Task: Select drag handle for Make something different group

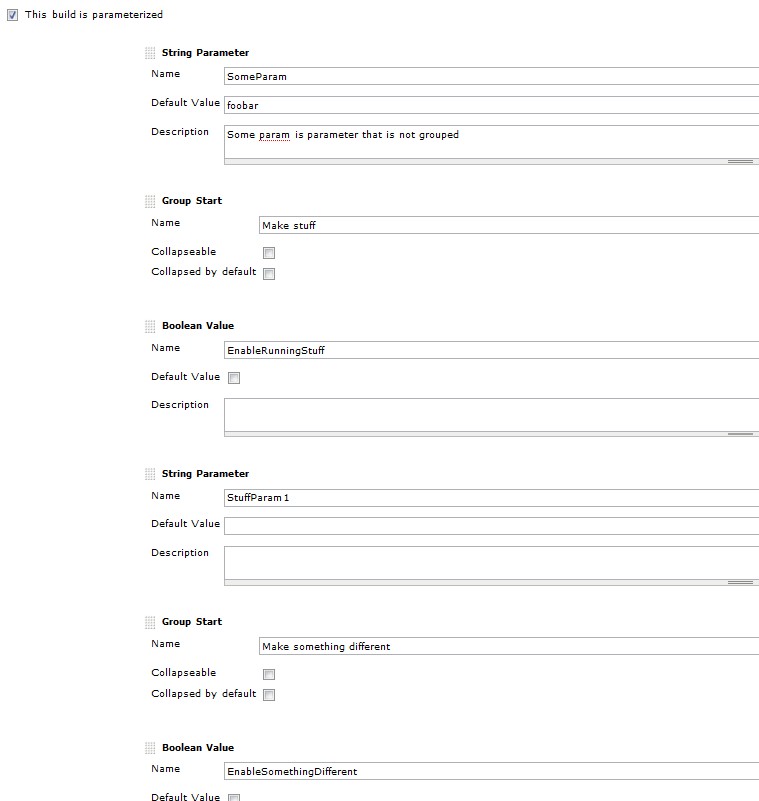Action: coord(151,622)
